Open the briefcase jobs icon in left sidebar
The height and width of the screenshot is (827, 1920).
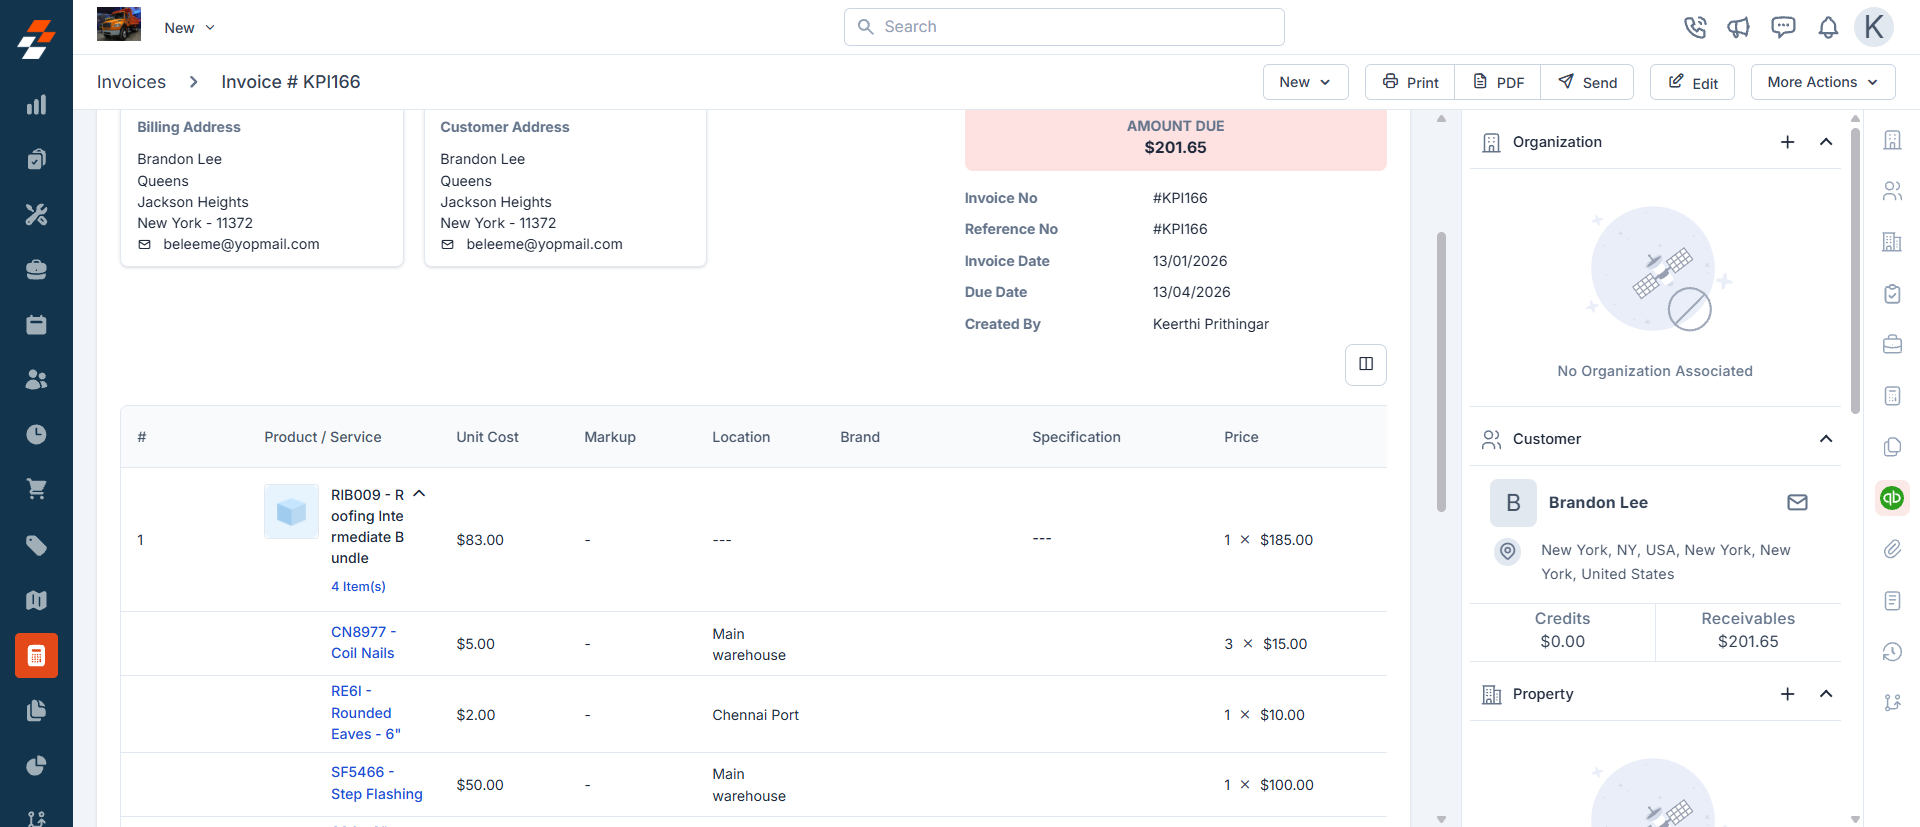tap(36, 270)
